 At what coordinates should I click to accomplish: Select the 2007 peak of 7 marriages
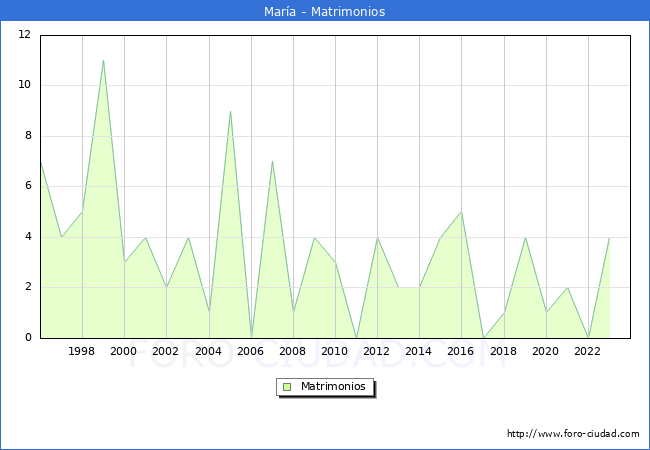point(272,161)
